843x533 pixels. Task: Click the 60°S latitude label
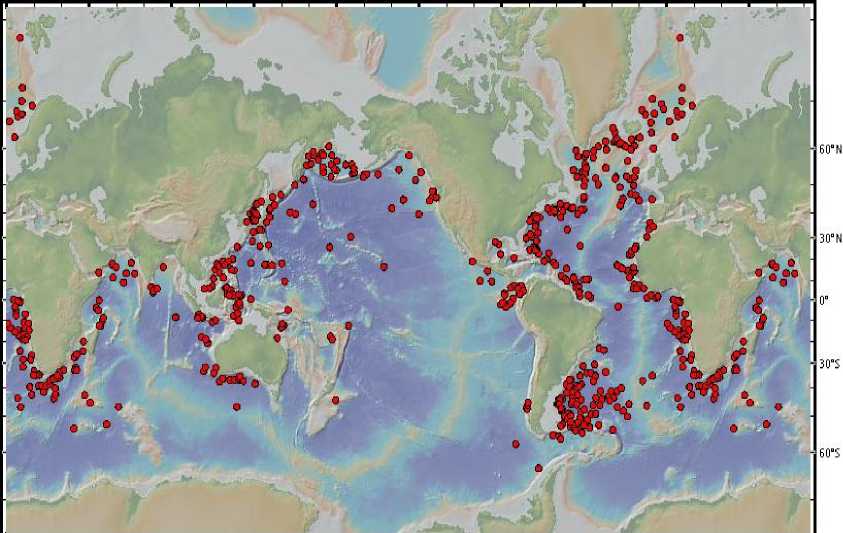(x=830, y=453)
